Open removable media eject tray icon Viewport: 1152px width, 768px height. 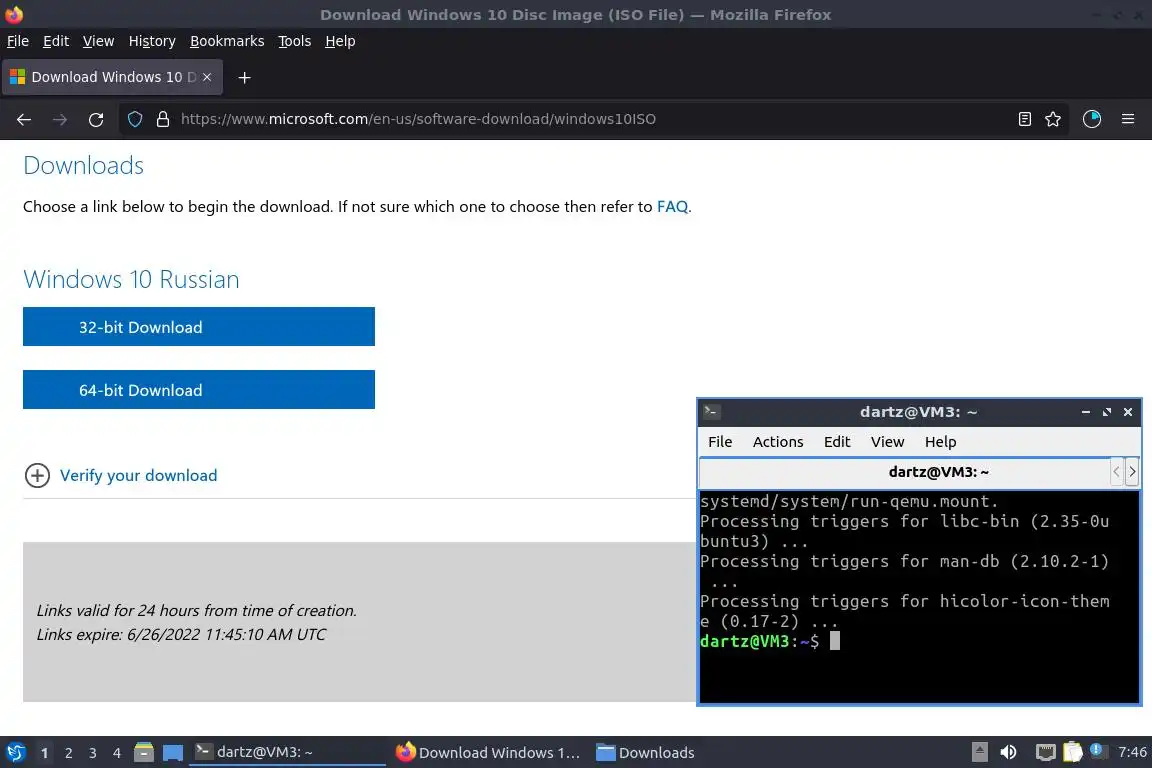click(979, 752)
